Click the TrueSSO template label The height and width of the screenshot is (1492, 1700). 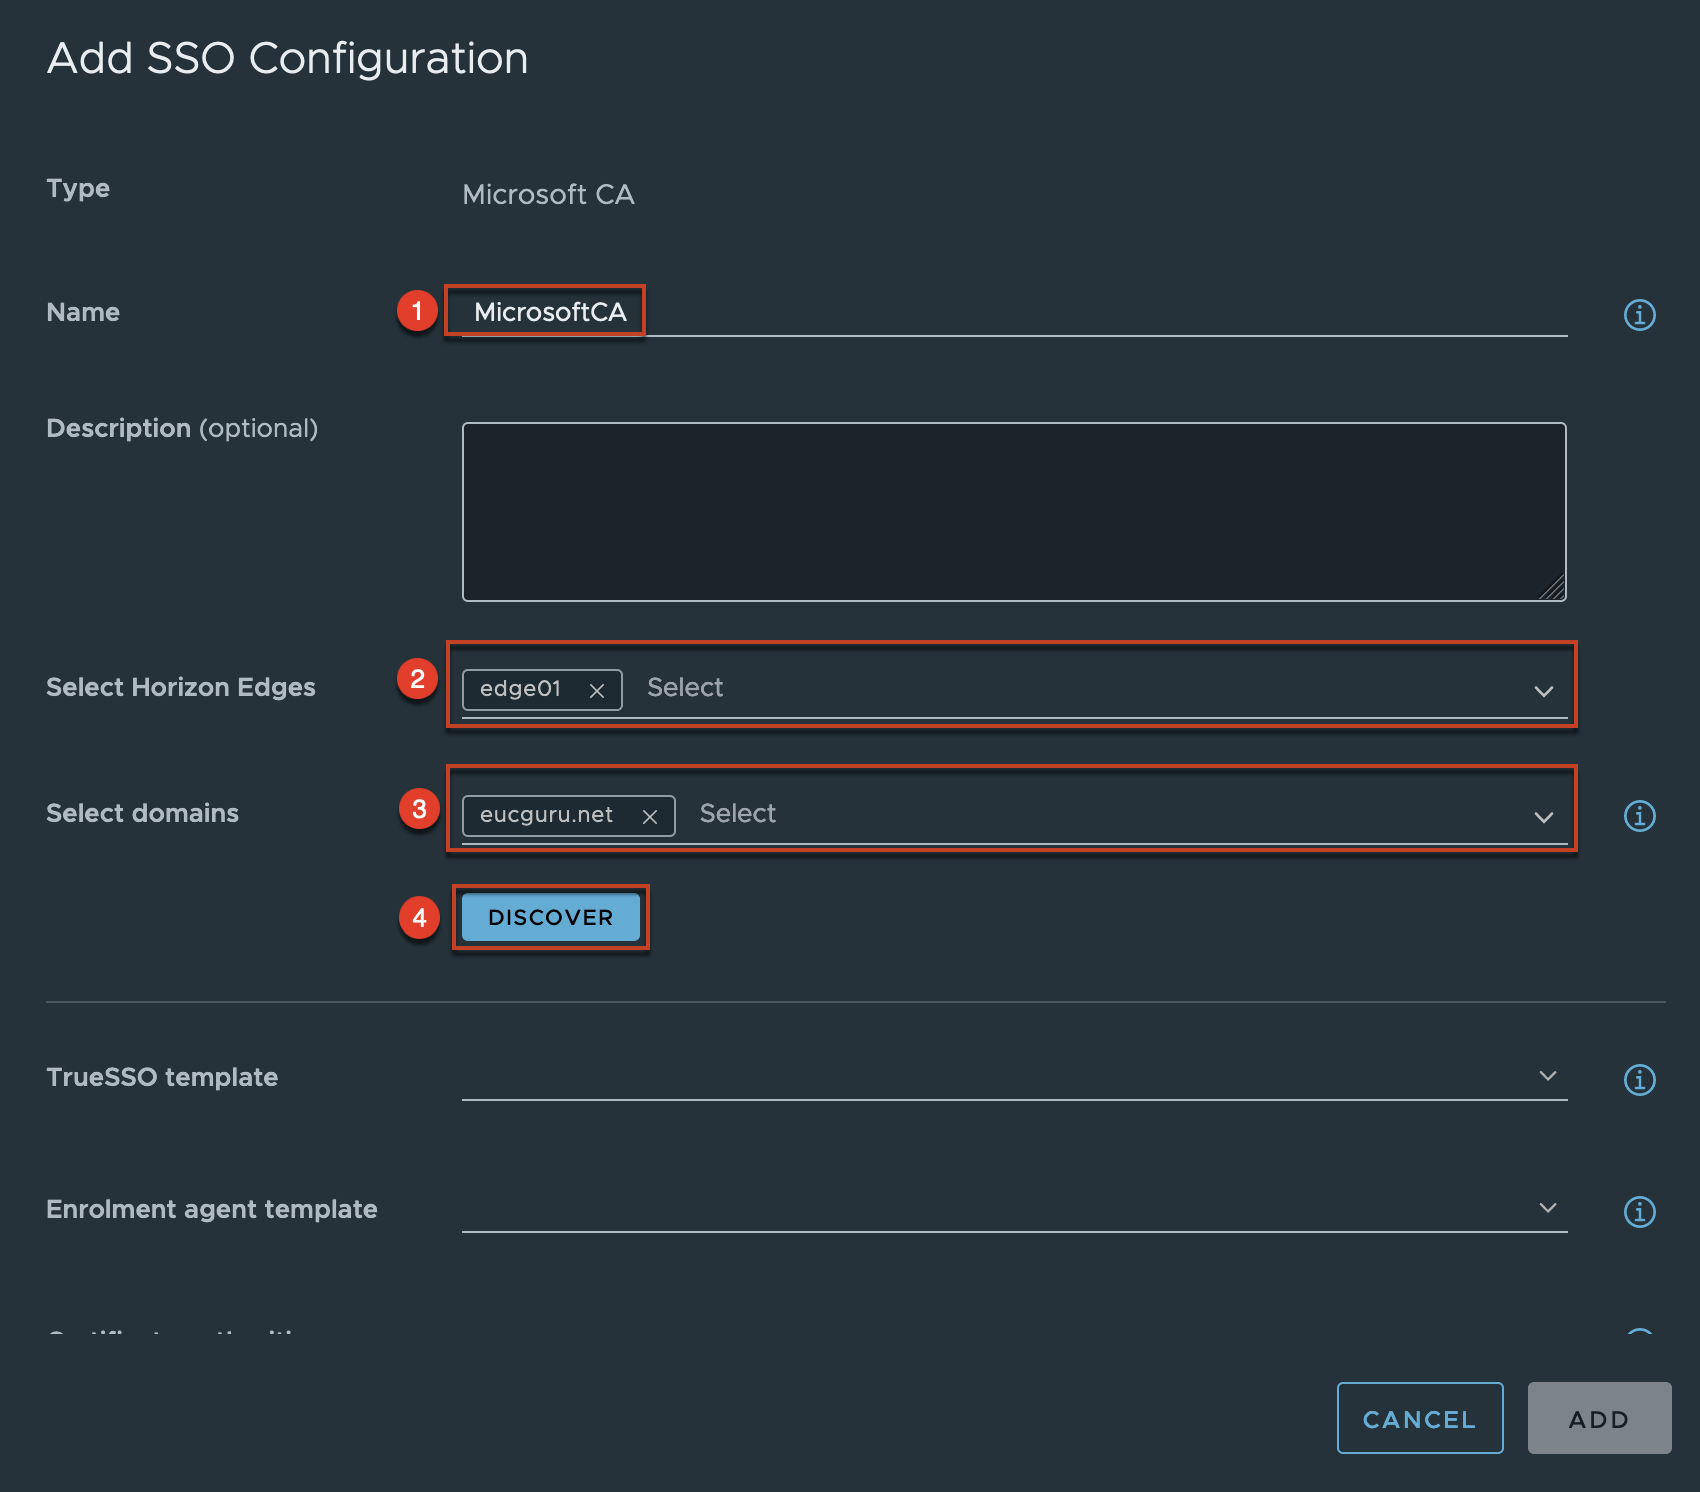click(162, 1077)
